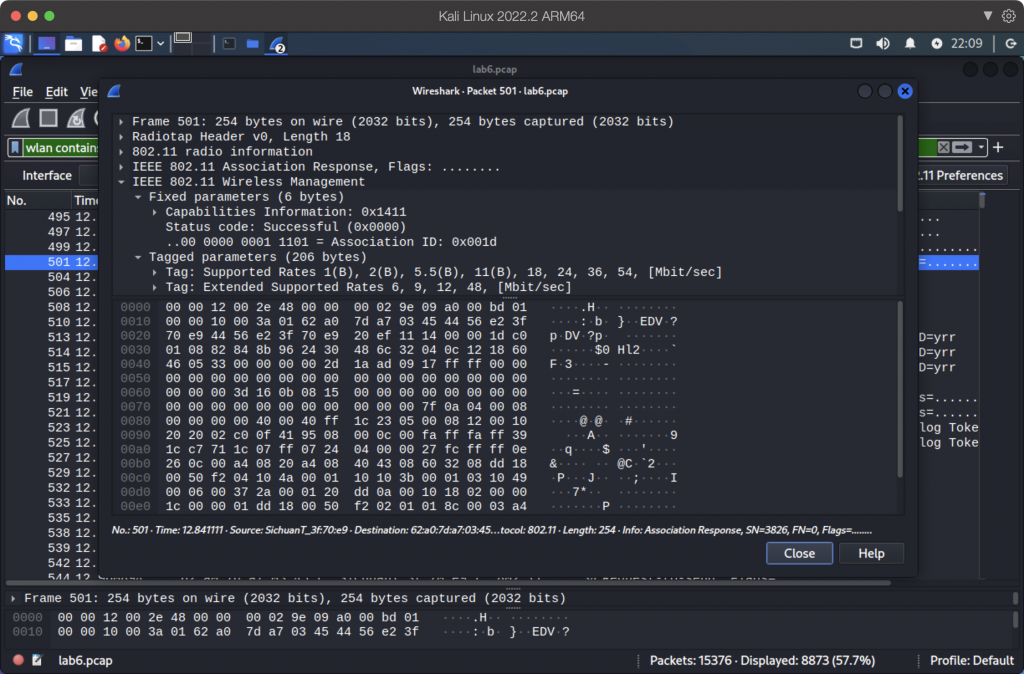Open the Edit menu in Wireshark
Screen dimensions: 1024x674
tap(56, 92)
